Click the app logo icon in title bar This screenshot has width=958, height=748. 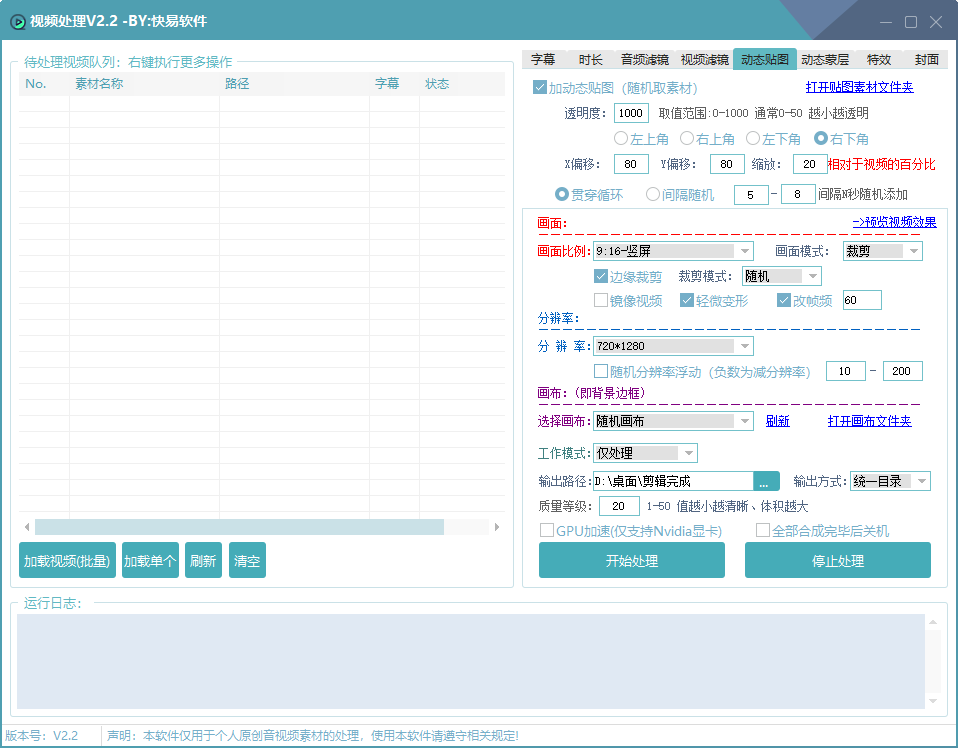[x=18, y=22]
